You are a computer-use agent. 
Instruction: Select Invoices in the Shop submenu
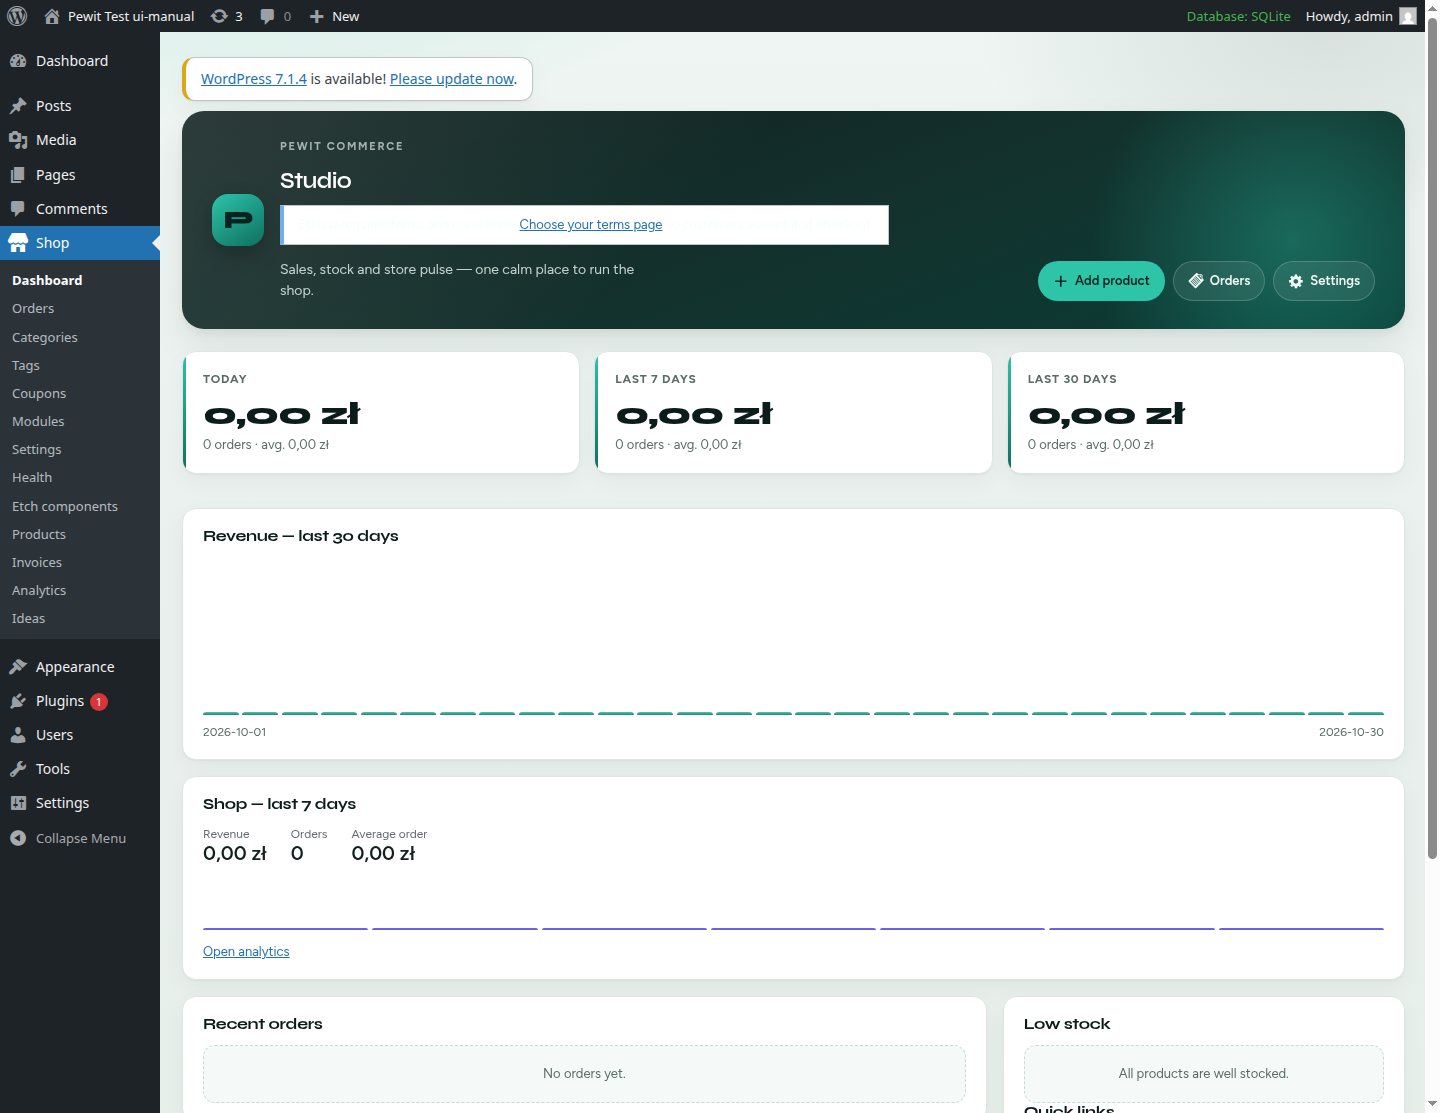click(37, 563)
